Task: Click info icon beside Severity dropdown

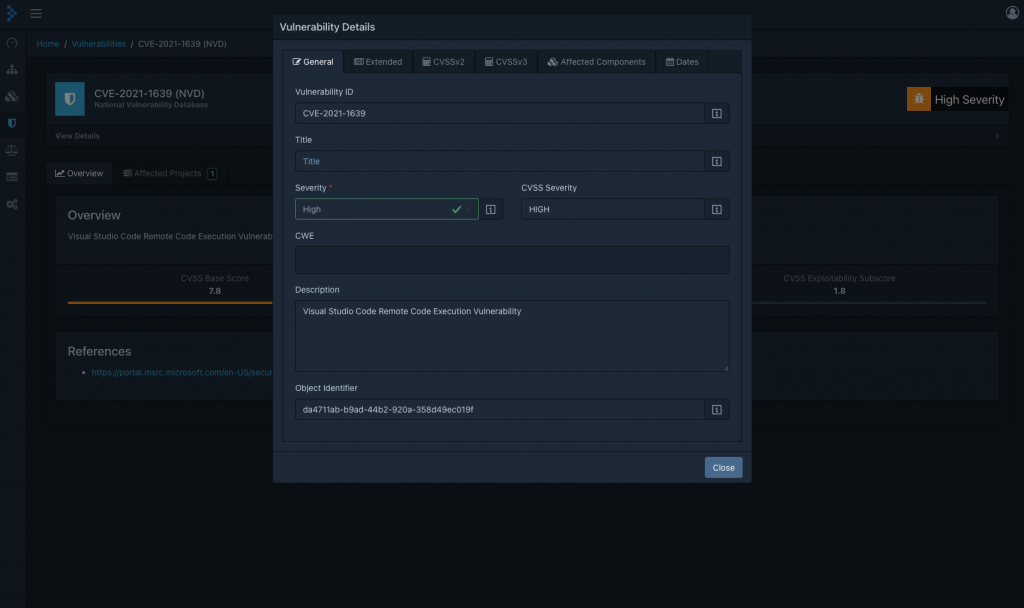Action: click(x=490, y=210)
